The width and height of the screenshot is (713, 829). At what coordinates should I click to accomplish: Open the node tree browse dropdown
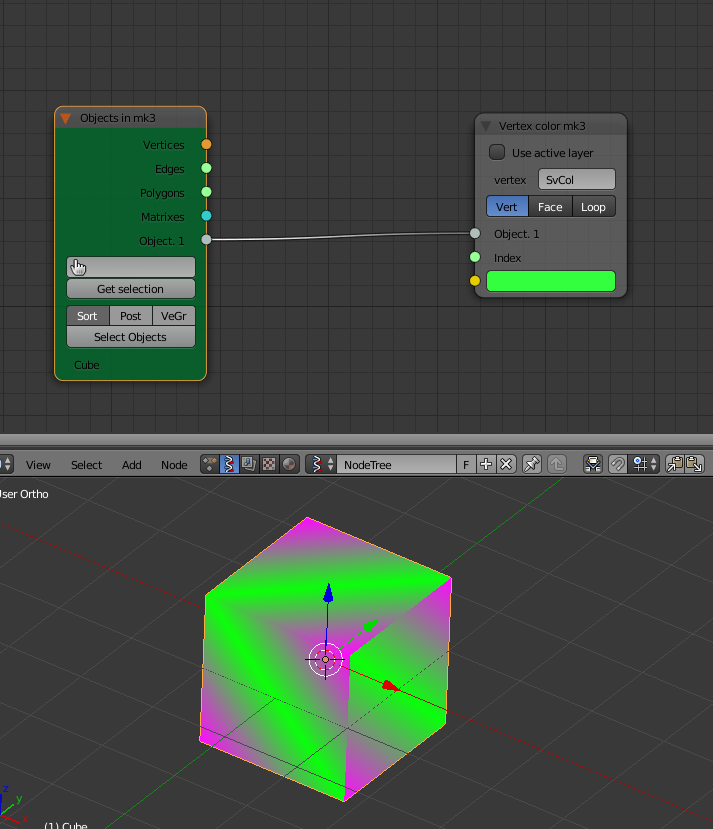click(x=321, y=464)
